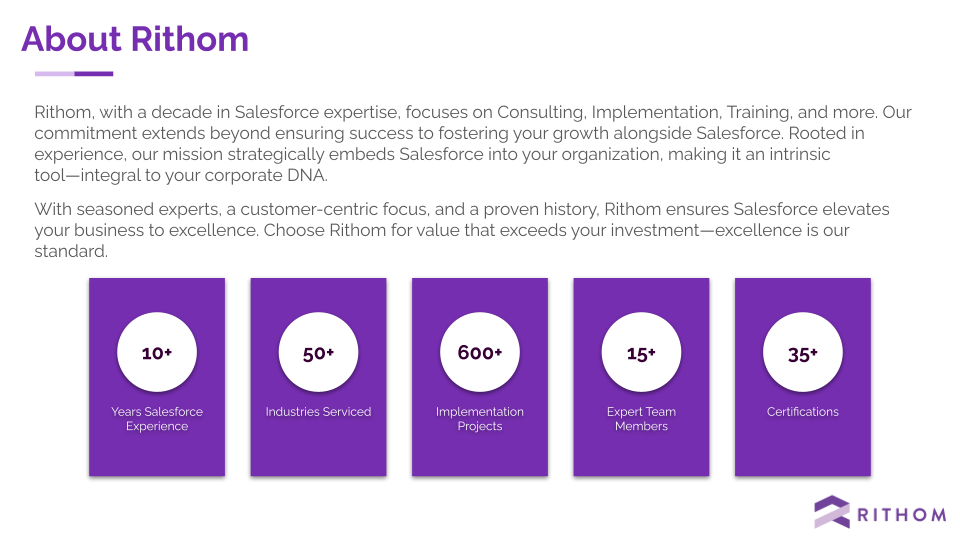Click the paragraph starting 'With seasoned experts'
This screenshot has height=540, width=960.
[462, 230]
